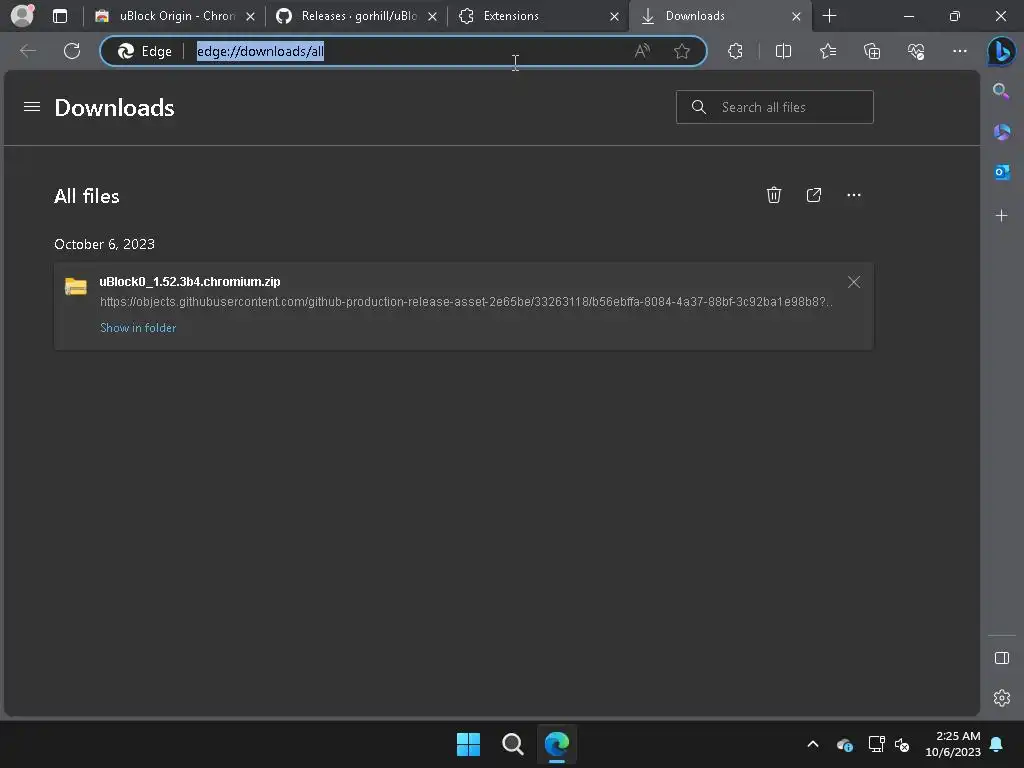The image size is (1024, 768).
Task: Close the Releases gorhill tab
Action: pyautogui.click(x=432, y=16)
